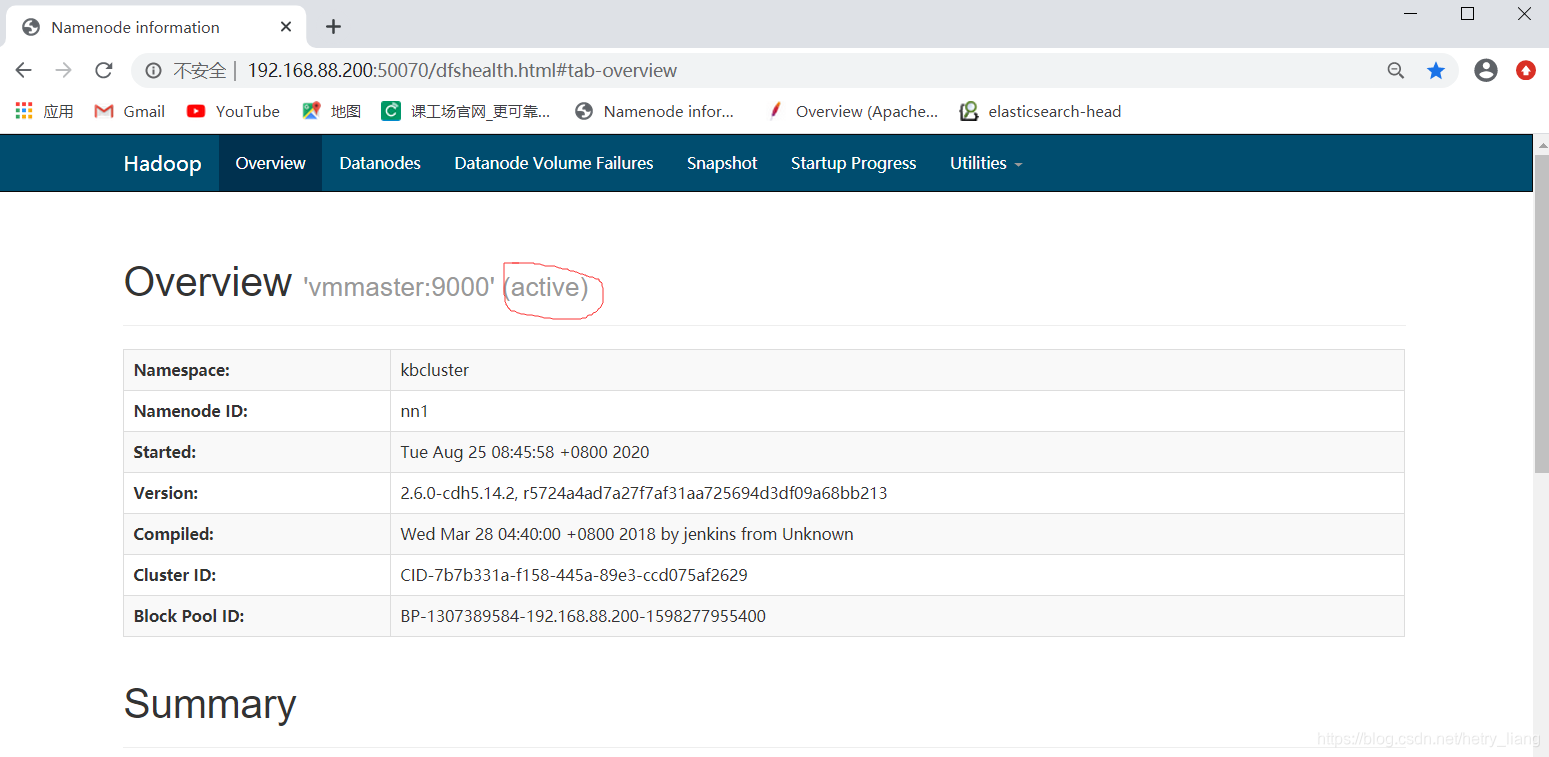Select the Namenode information browser tab

point(155,27)
